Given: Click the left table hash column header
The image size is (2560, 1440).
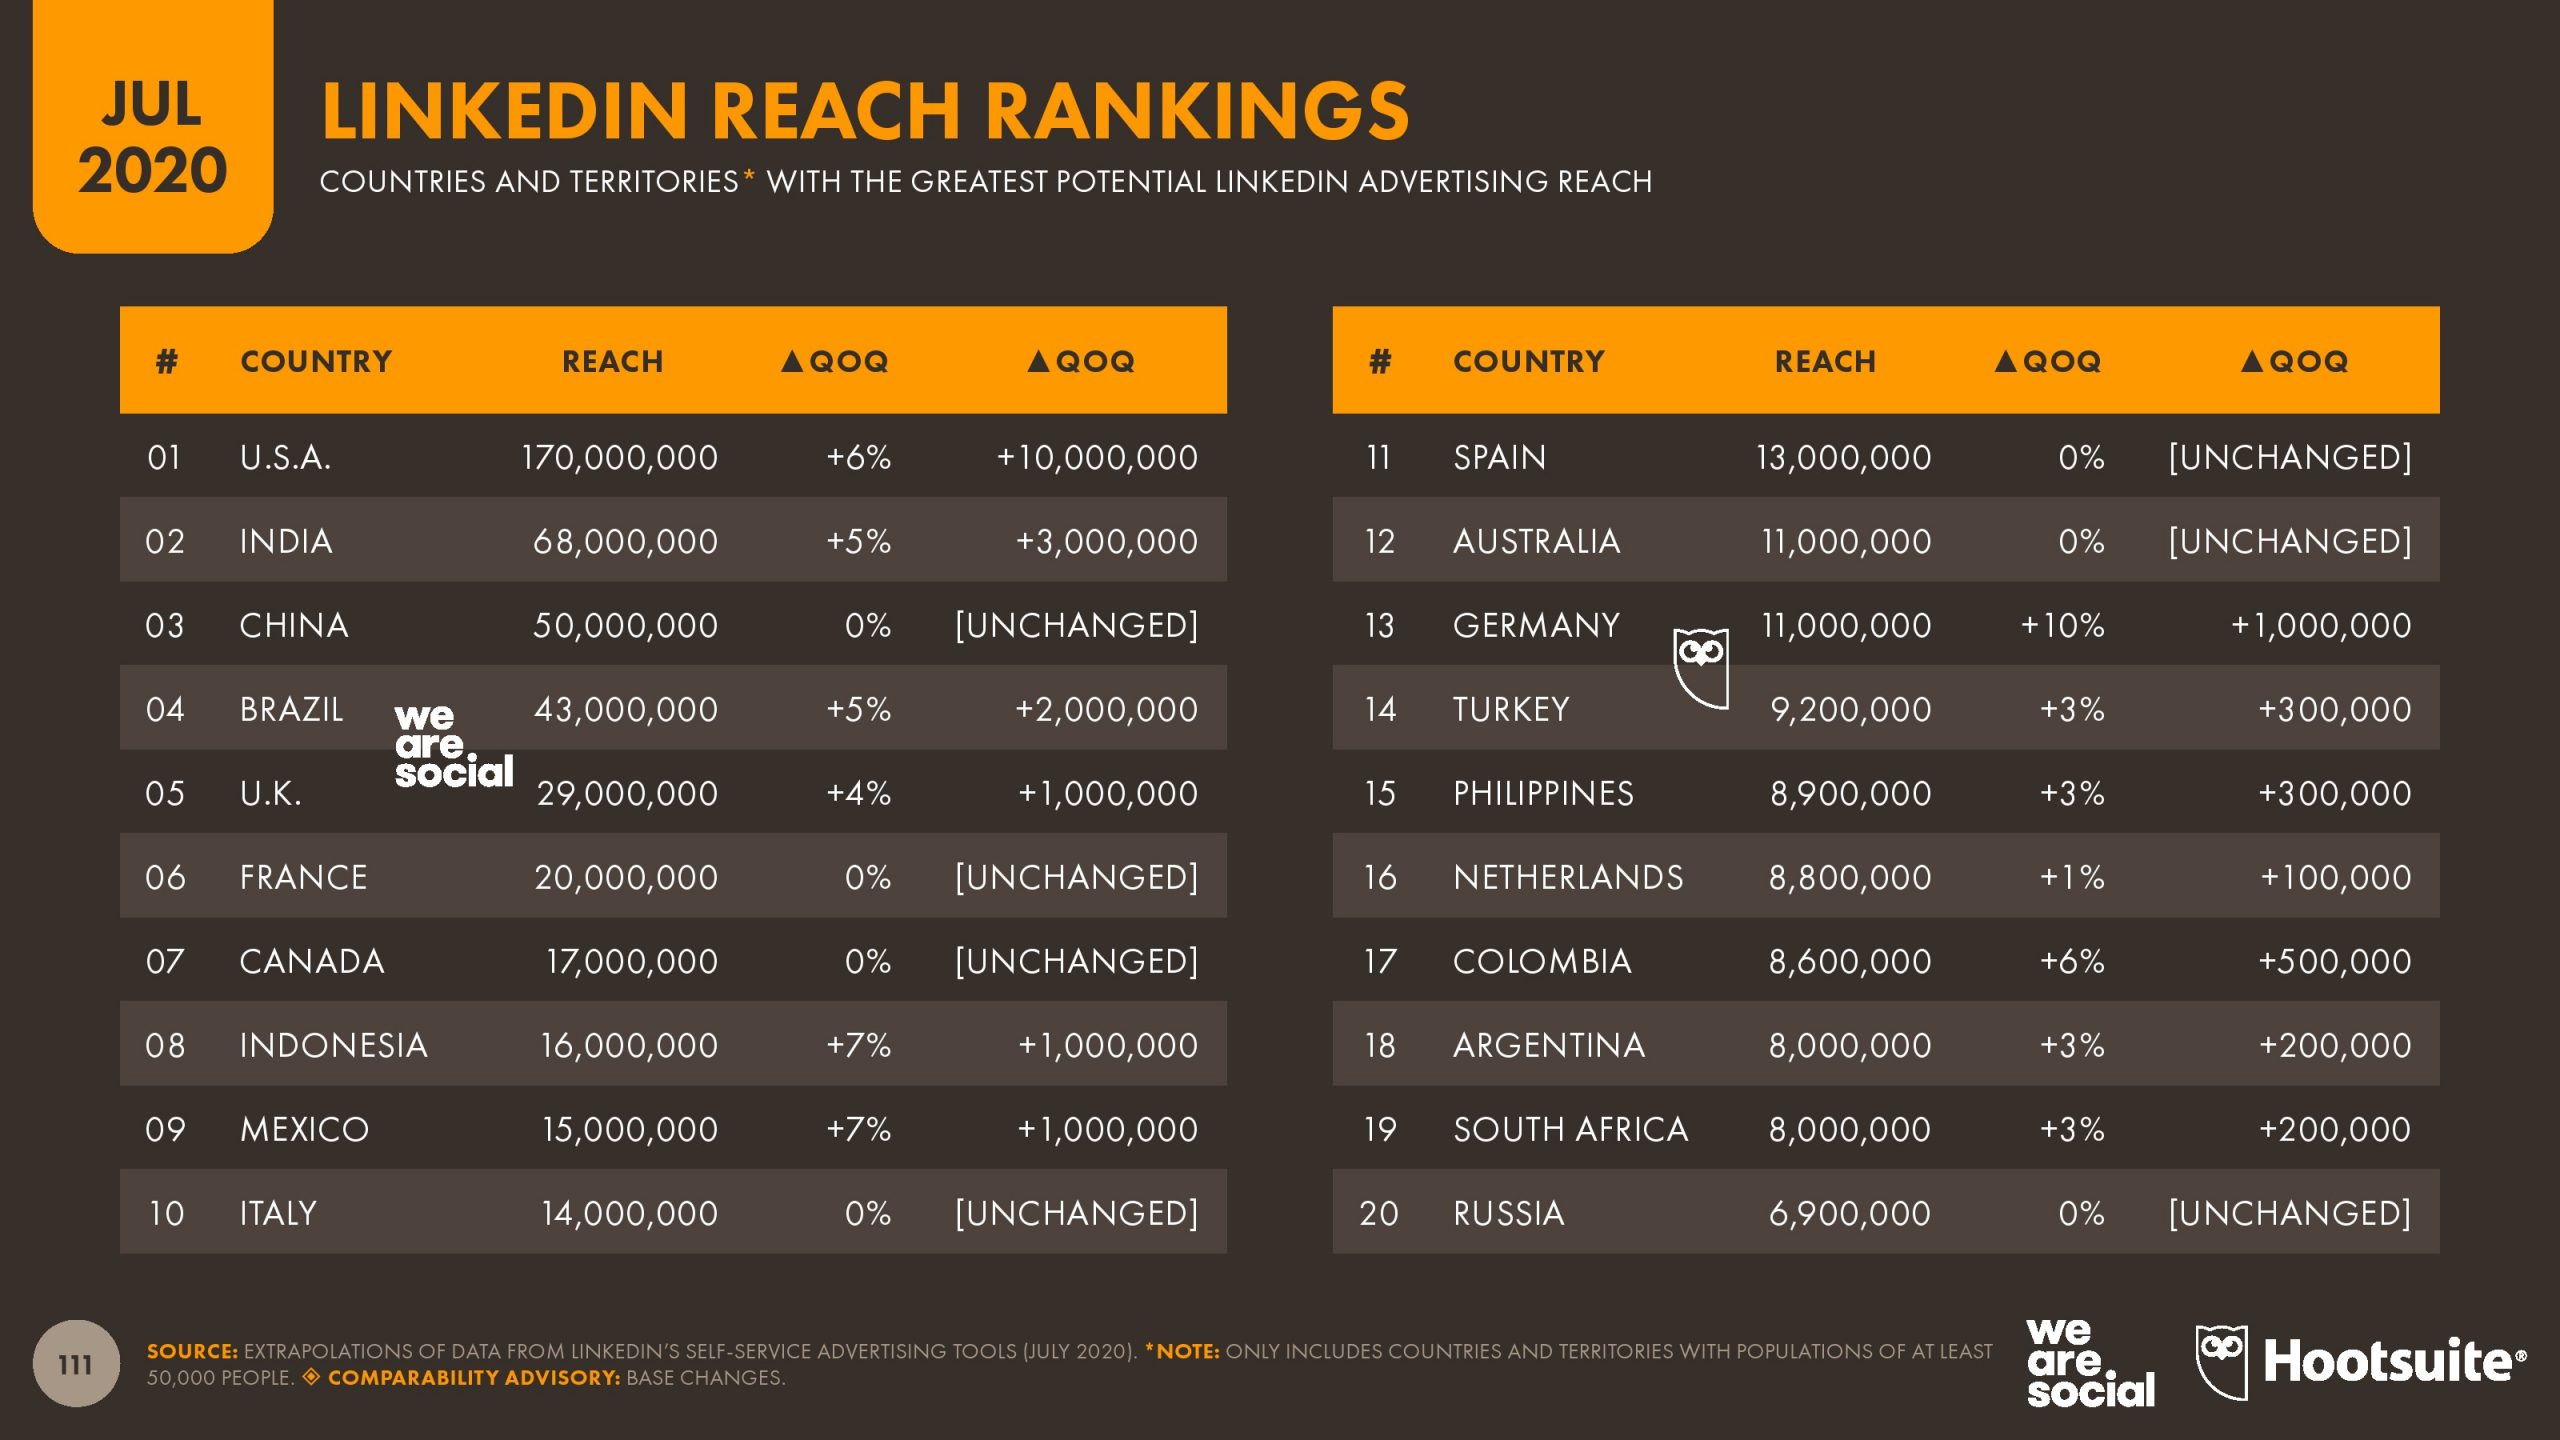Looking at the screenshot, I should 167,361.
